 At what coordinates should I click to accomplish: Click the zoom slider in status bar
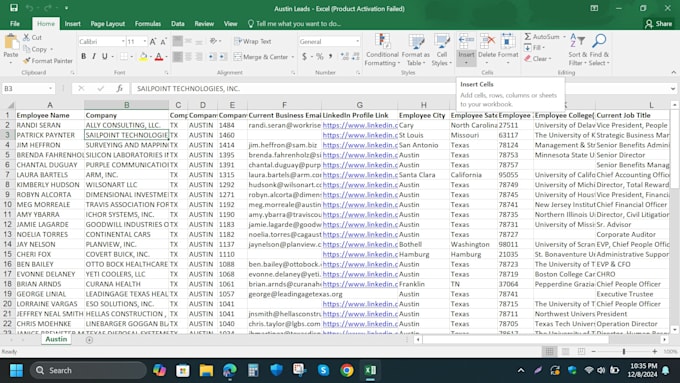(x=624, y=351)
